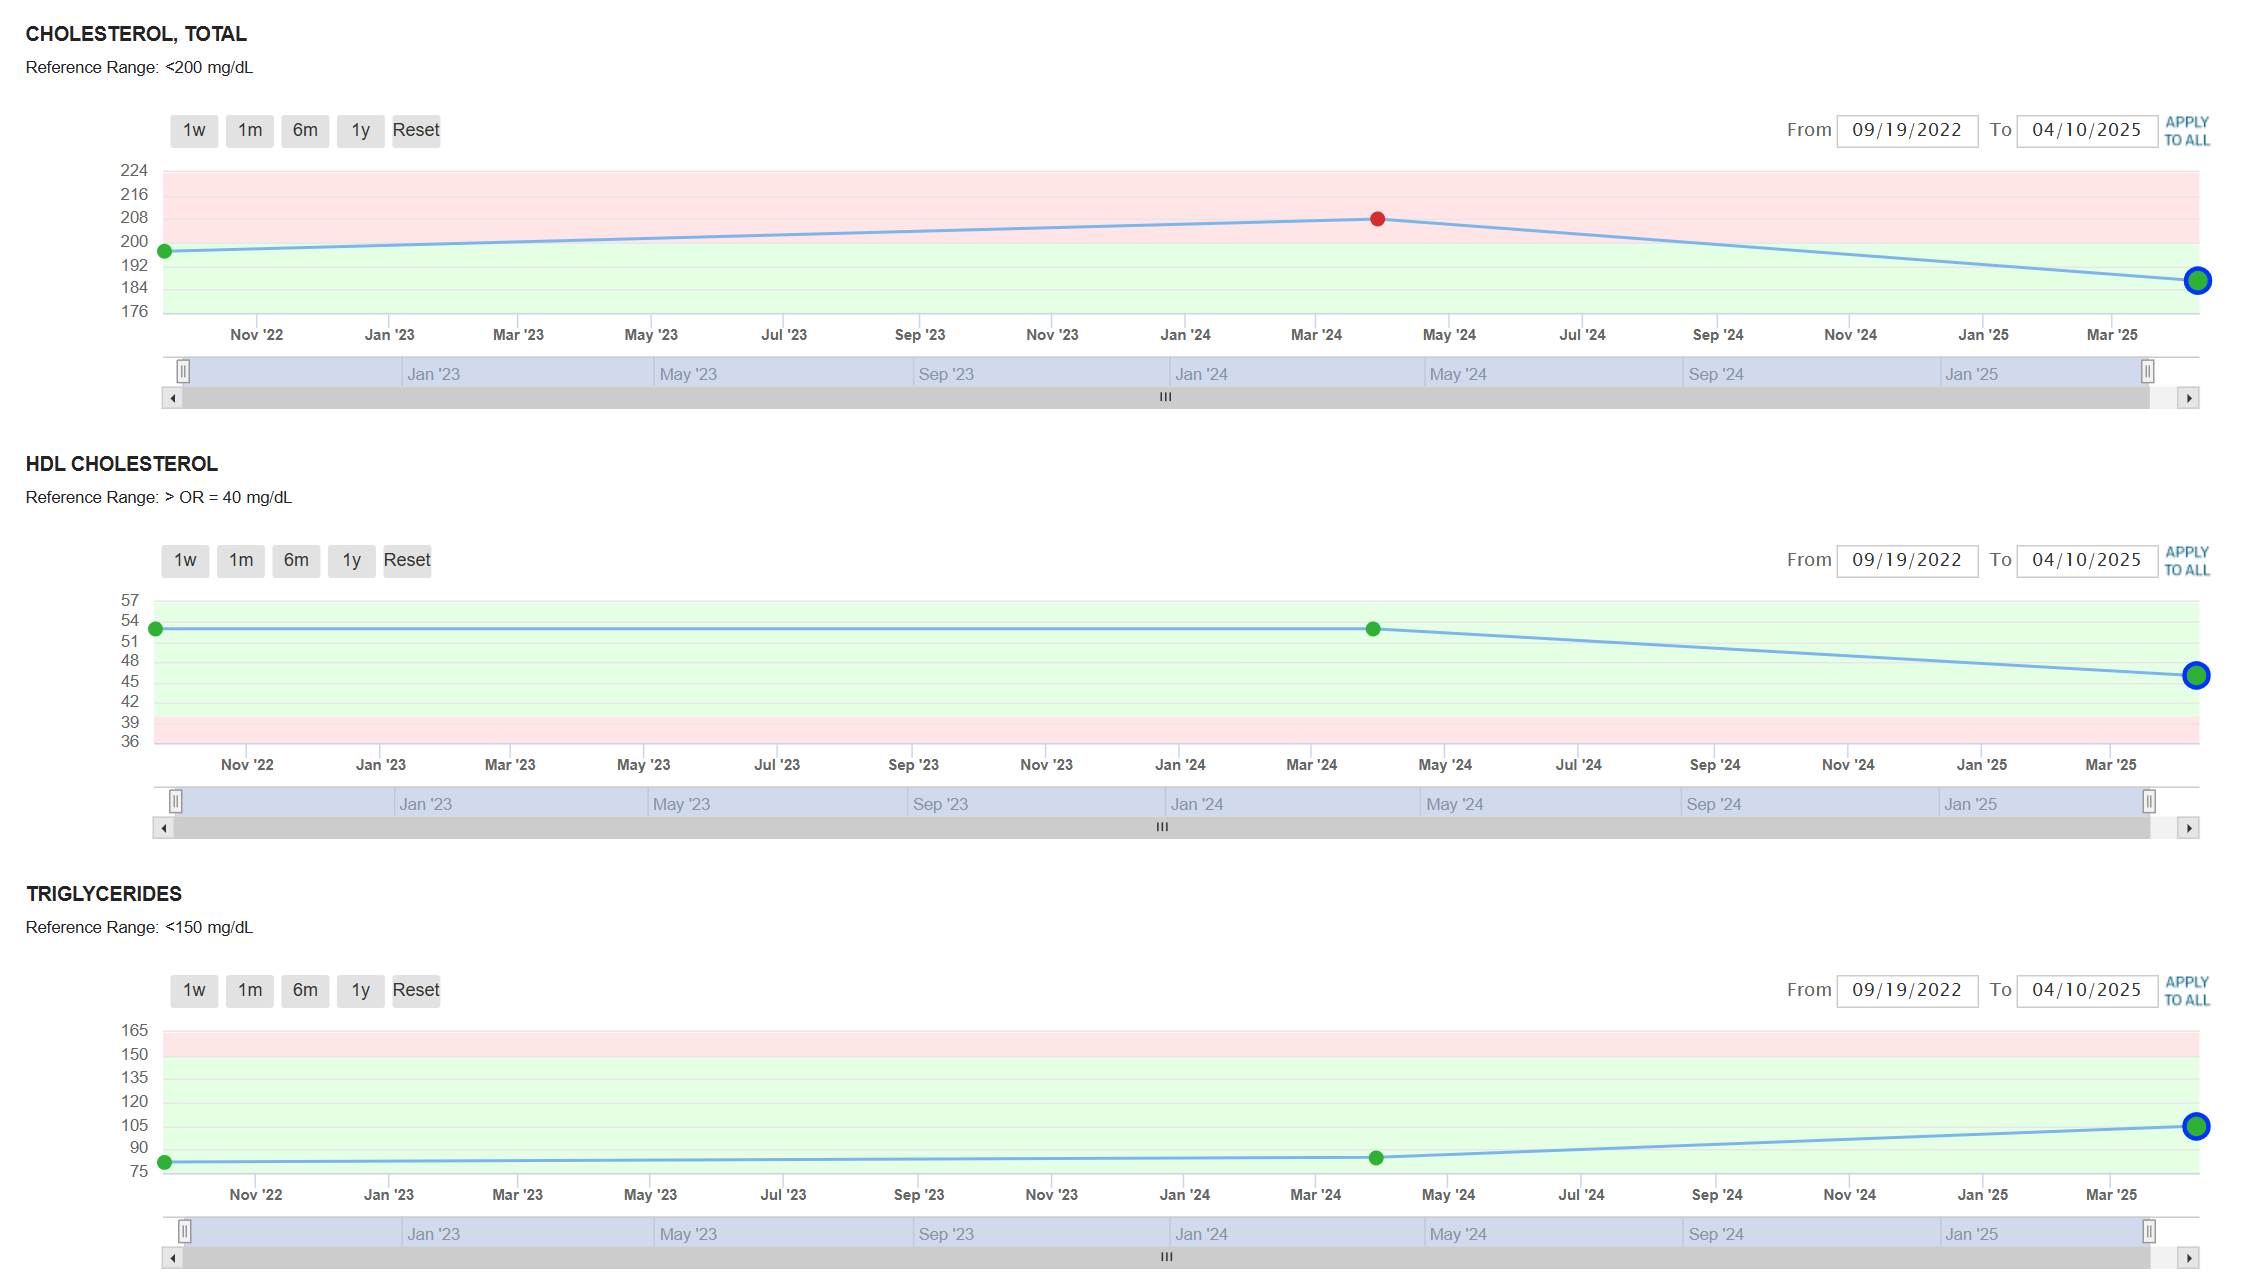The image size is (2246, 1284).
Task: Select 1y zoom for HDL Cholesterol chart
Action: click(x=351, y=561)
